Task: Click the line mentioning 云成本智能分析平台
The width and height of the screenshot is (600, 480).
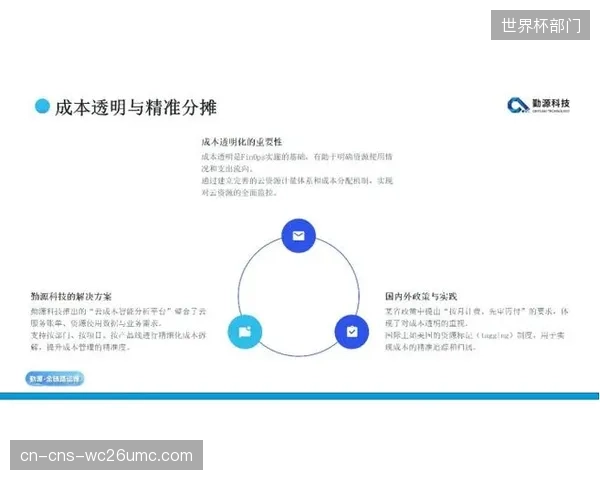Action: (118, 311)
